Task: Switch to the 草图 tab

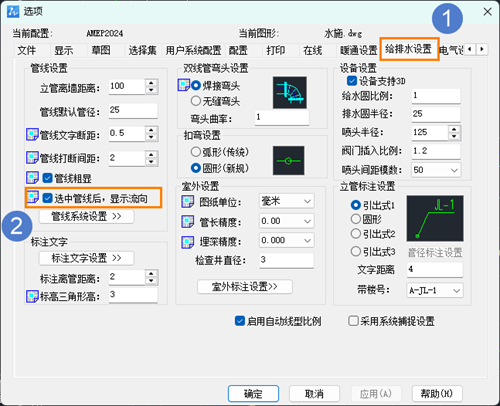Action: (101, 50)
